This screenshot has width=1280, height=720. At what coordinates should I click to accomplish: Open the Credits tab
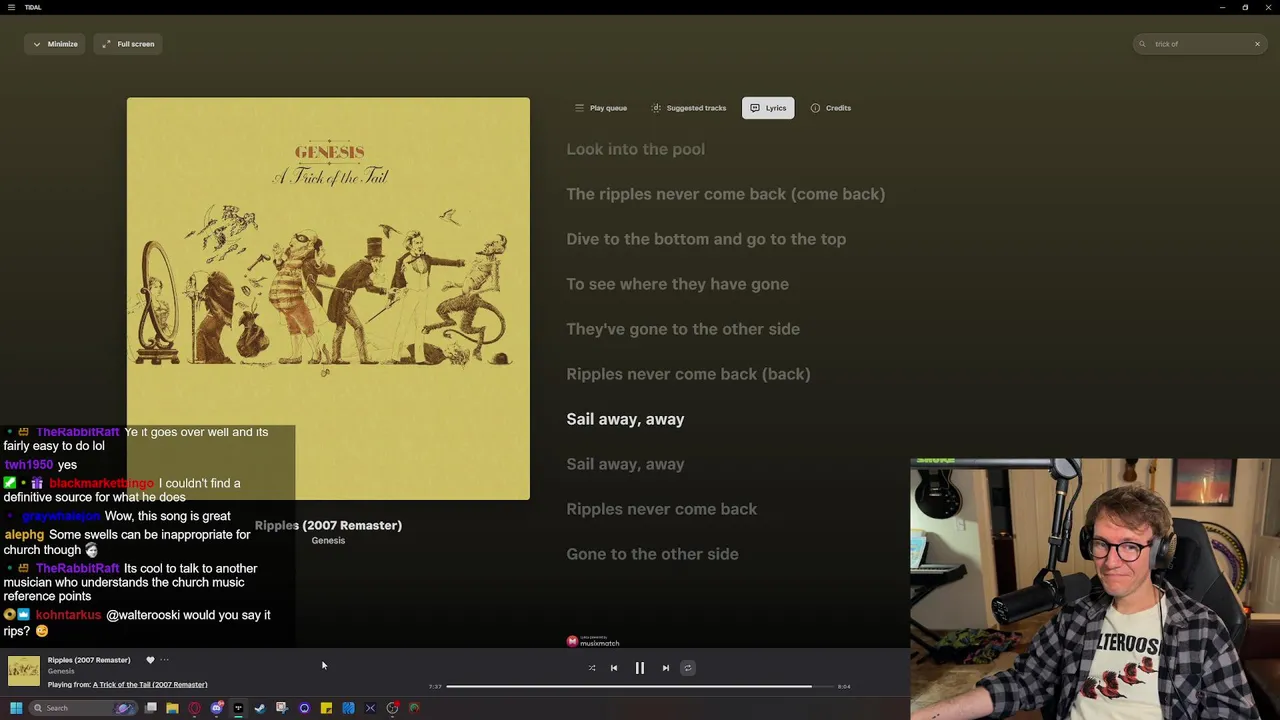[831, 108]
